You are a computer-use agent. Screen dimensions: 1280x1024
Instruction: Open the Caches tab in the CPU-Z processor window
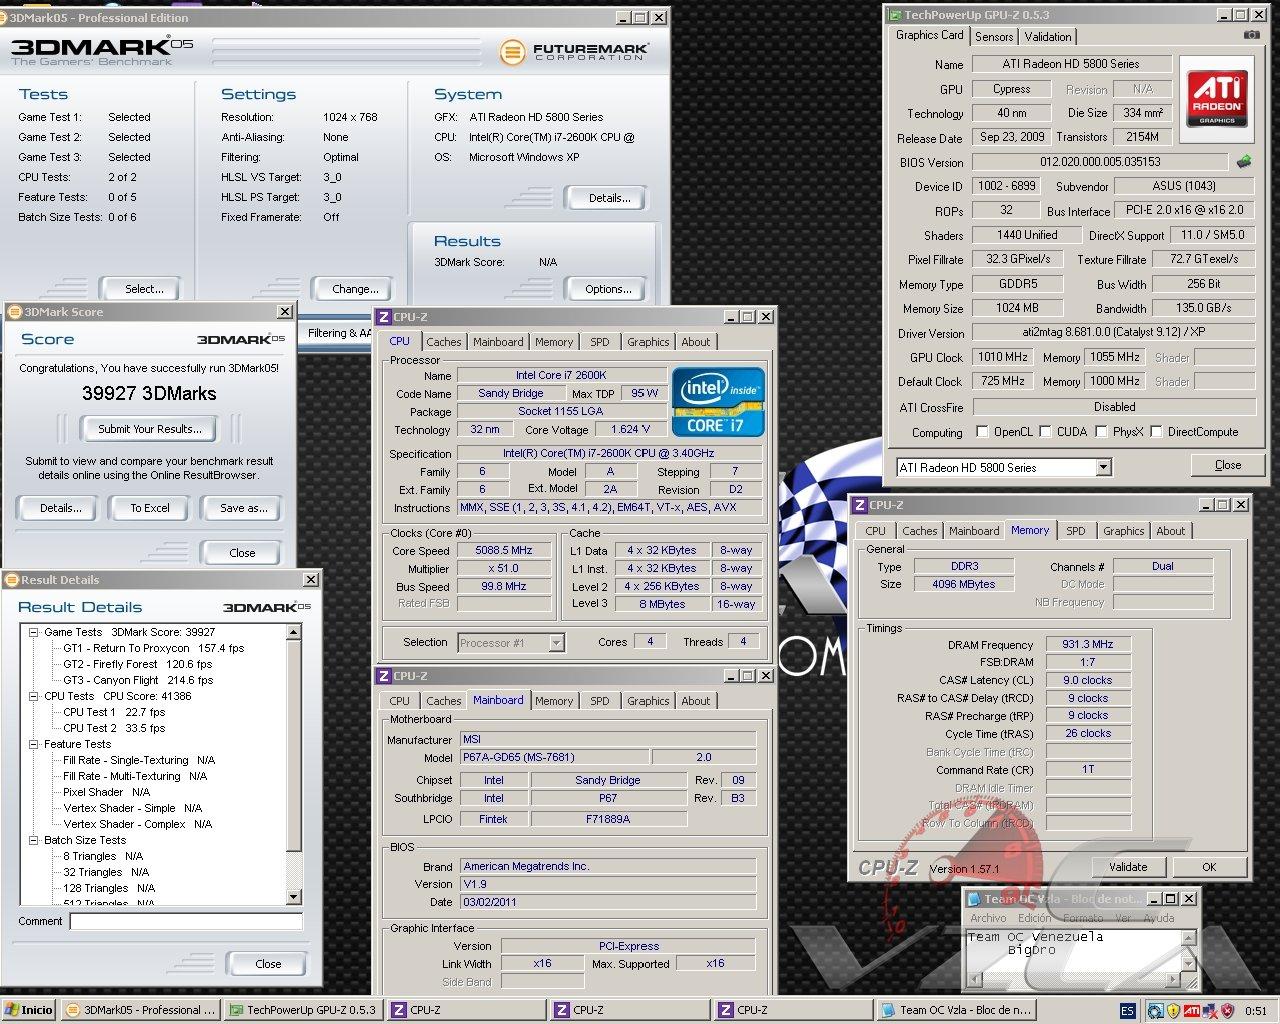pos(443,342)
